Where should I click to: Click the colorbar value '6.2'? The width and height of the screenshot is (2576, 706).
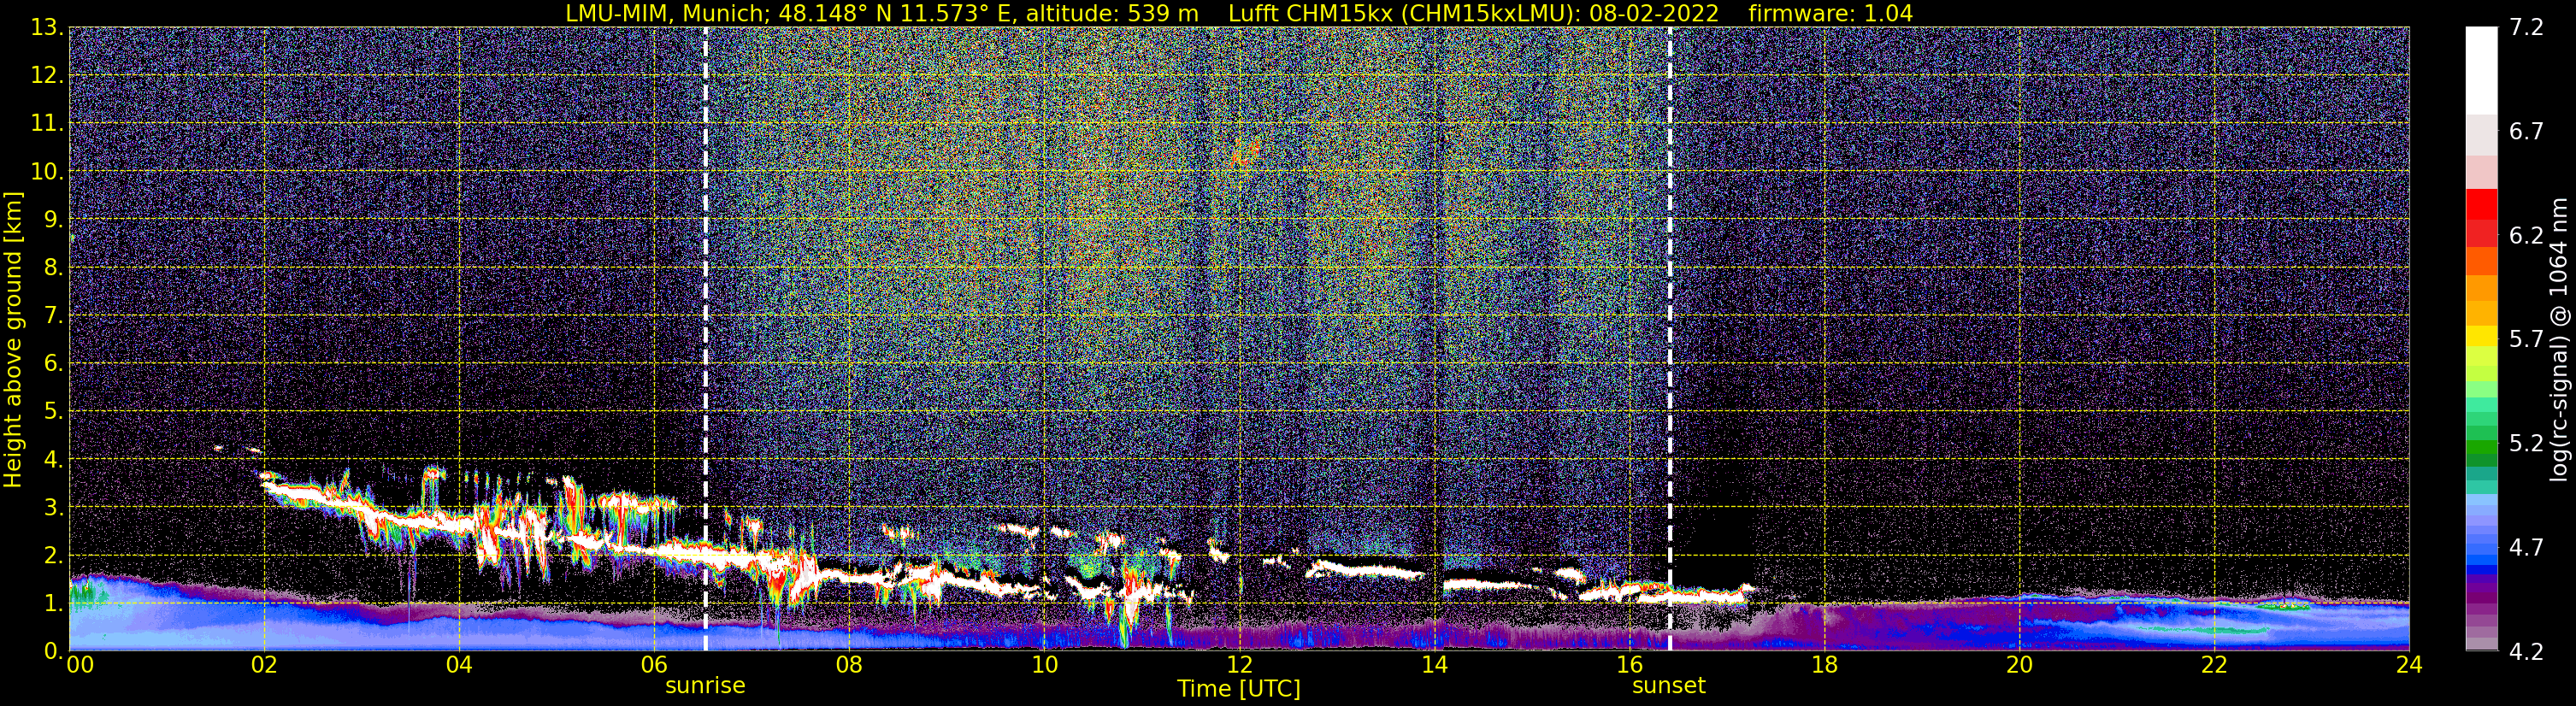pyautogui.click(x=2526, y=236)
